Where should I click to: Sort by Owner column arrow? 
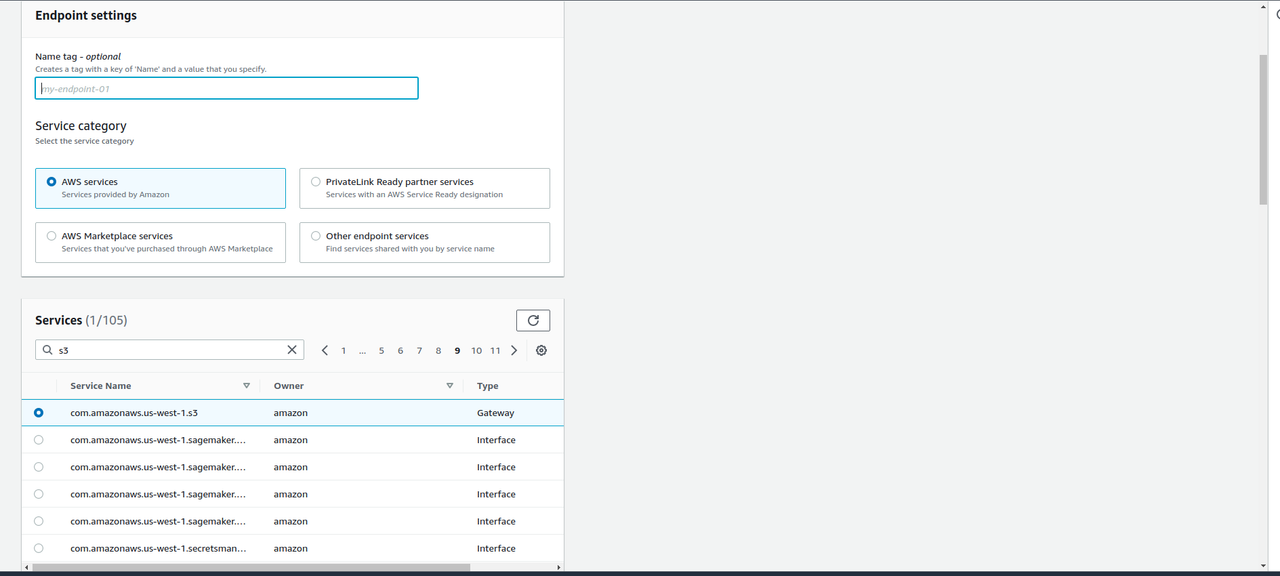450,386
